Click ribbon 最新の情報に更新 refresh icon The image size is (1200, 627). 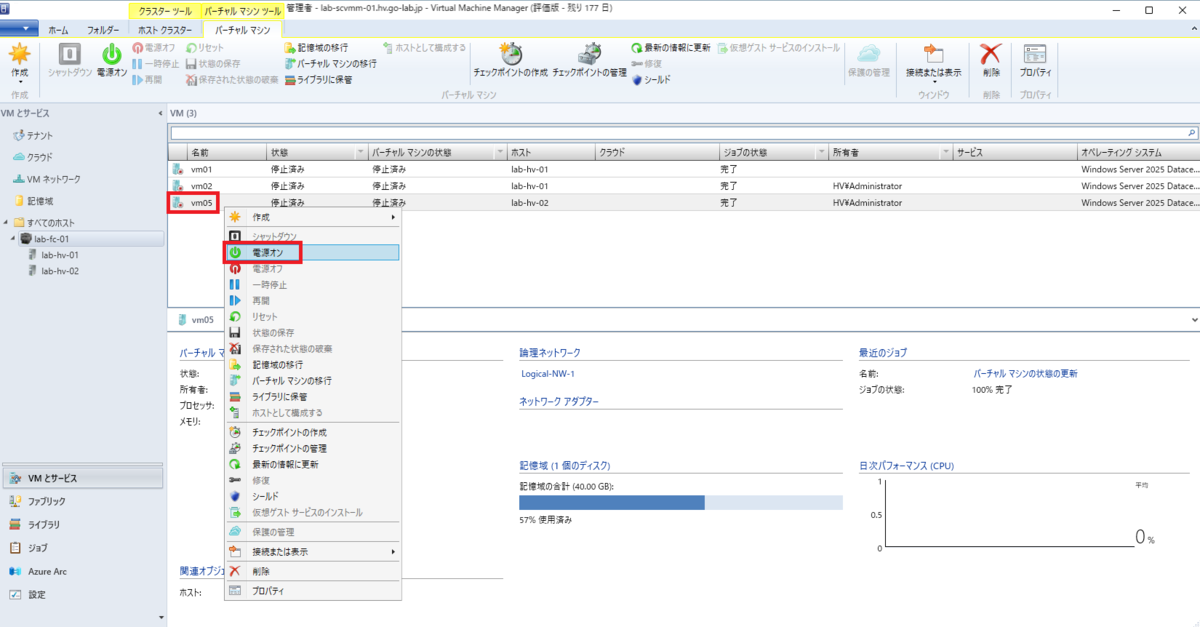pyautogui.click(x=637, y=47)
